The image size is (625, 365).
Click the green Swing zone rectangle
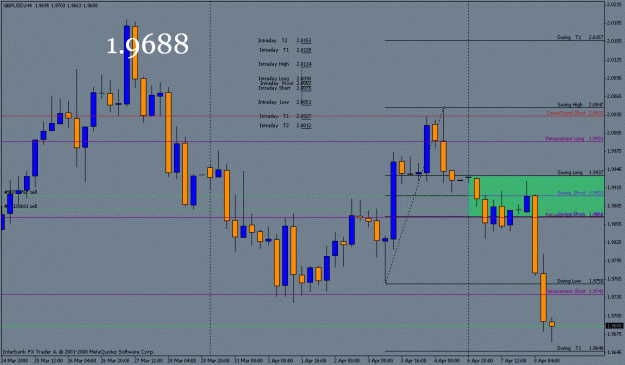tap(537, 196)
